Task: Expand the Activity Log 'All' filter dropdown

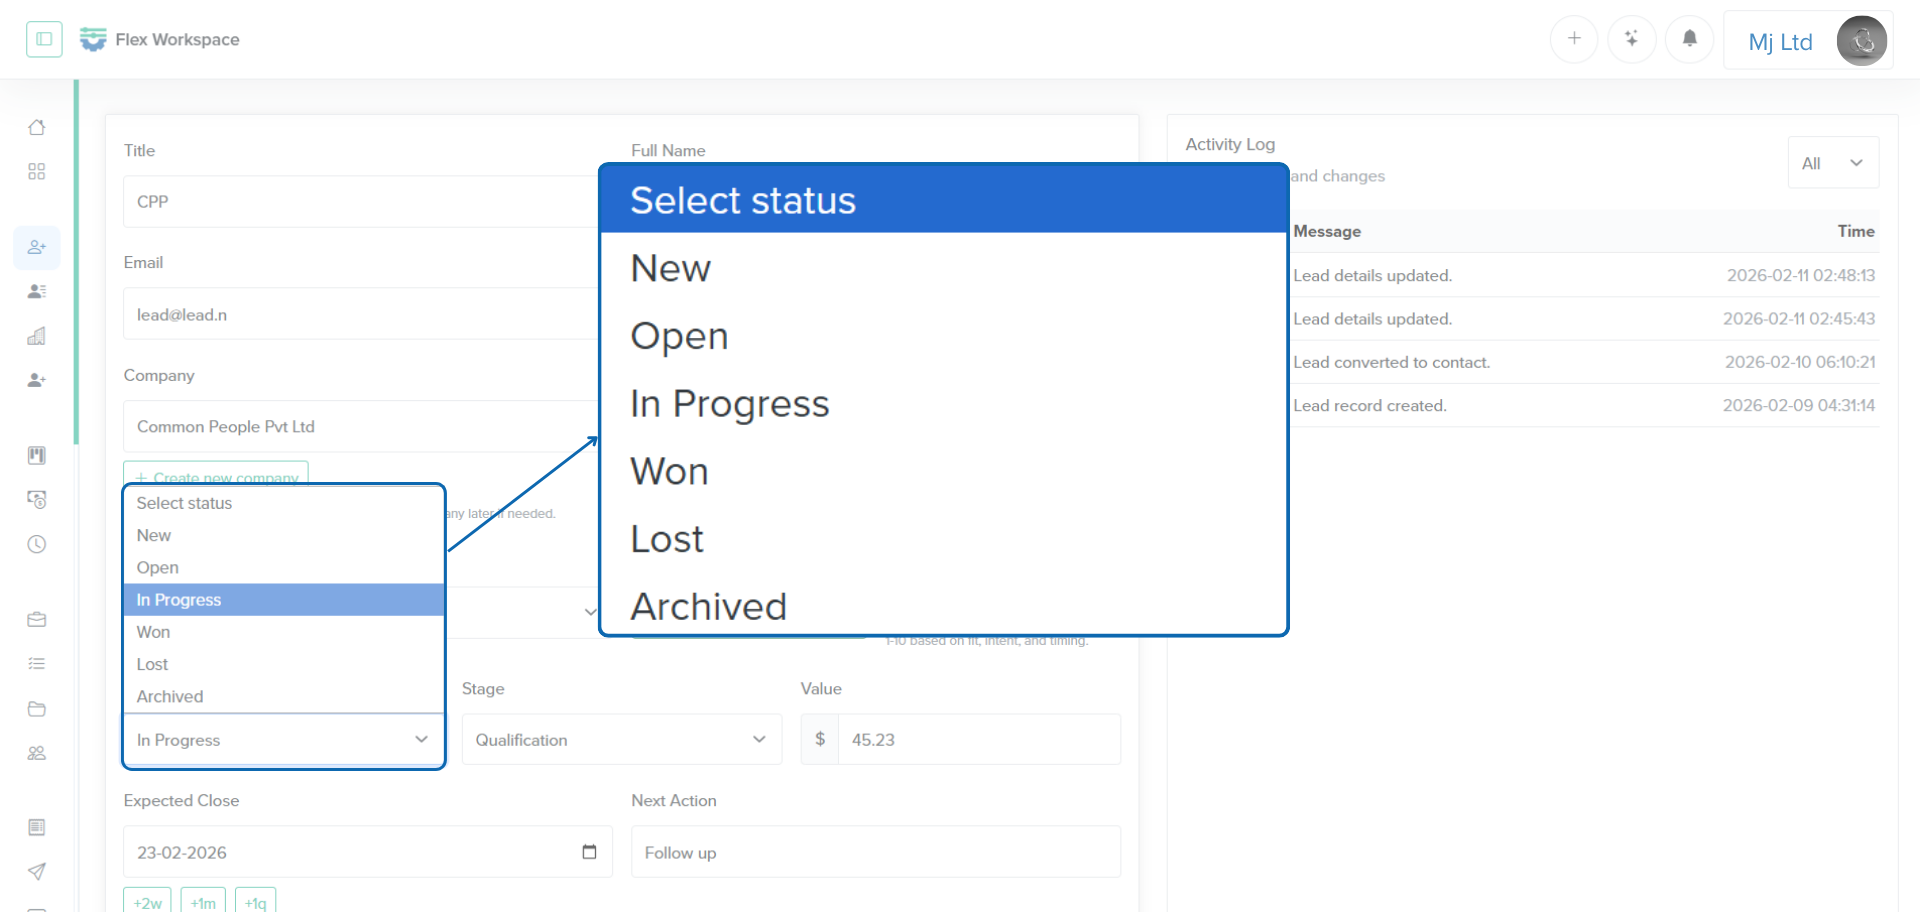Action: (x=1832, y=163)
